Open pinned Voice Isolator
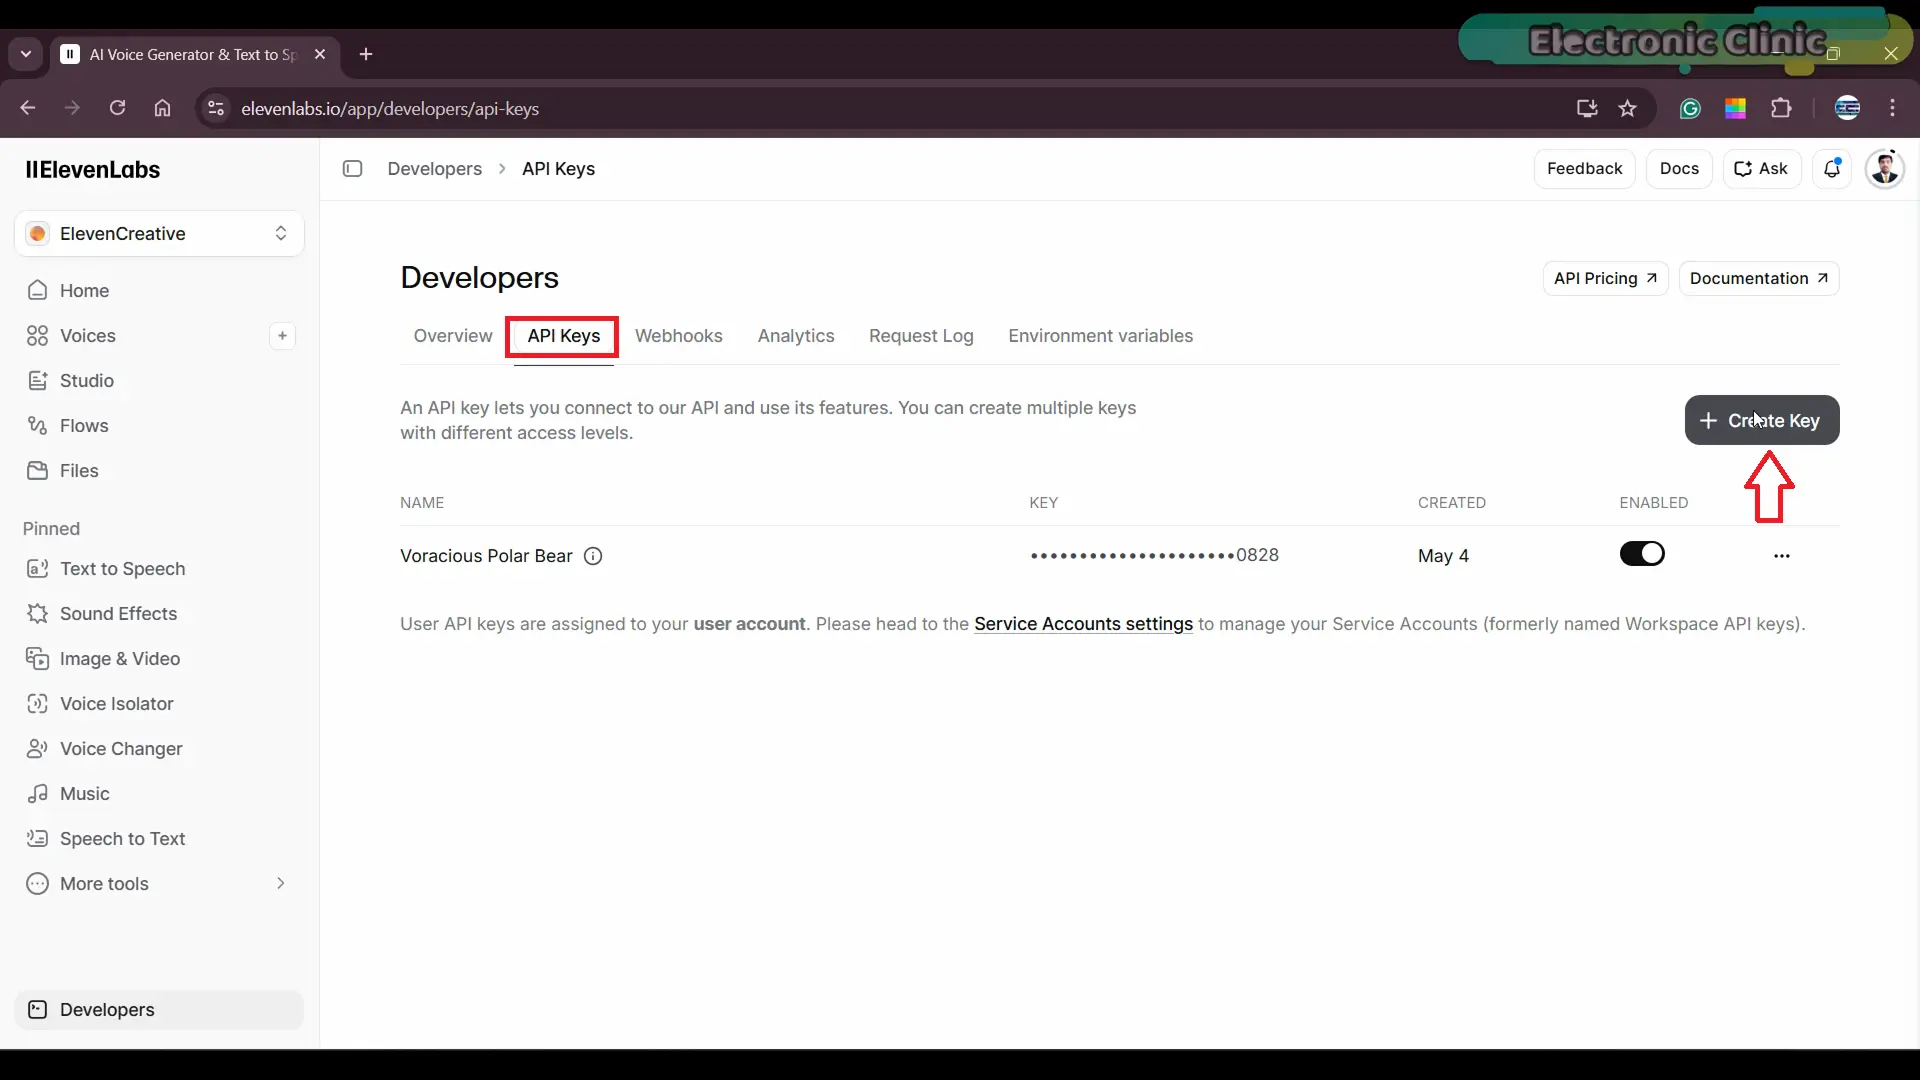1920x1080 pixels. (159, 704)
